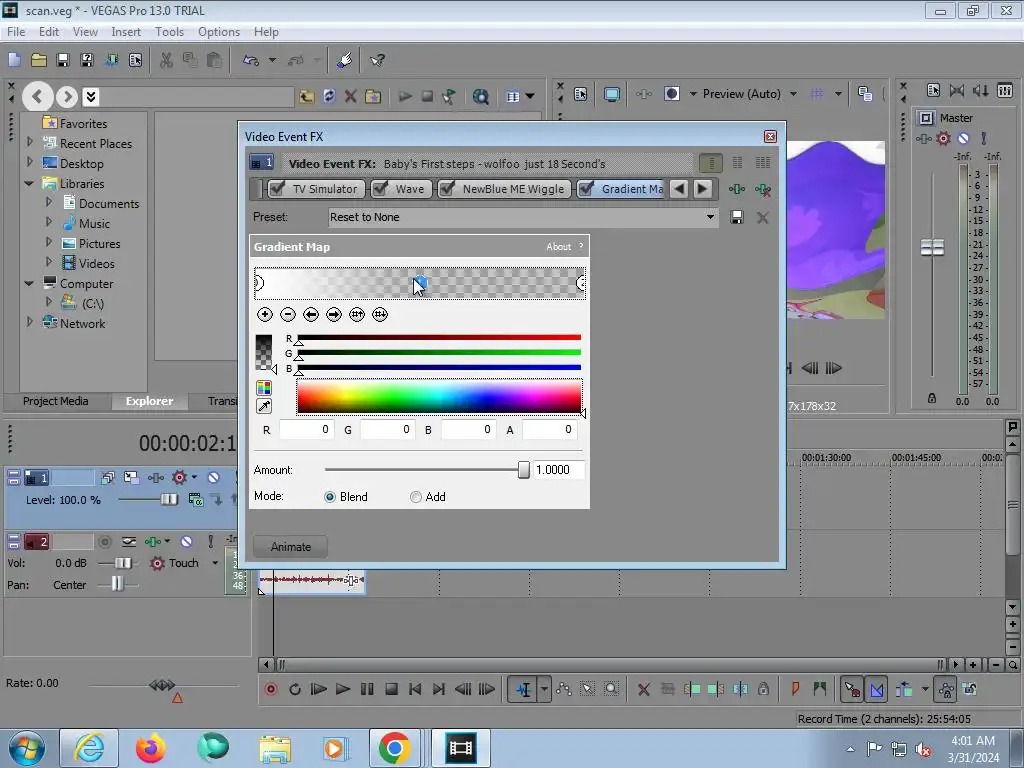
Task: Select the Add mode radio button
Action: 415,497
